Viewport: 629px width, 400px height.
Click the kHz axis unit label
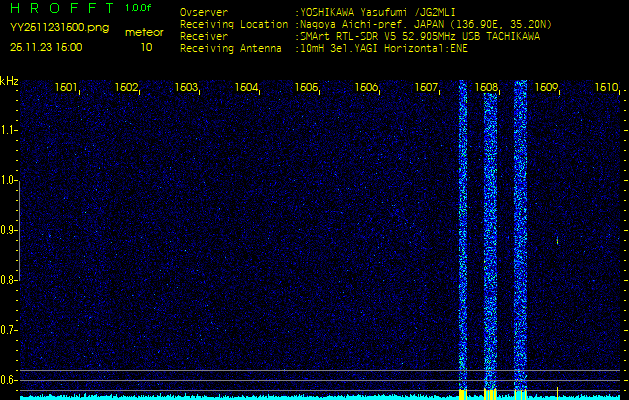click(x=9, y=81)
